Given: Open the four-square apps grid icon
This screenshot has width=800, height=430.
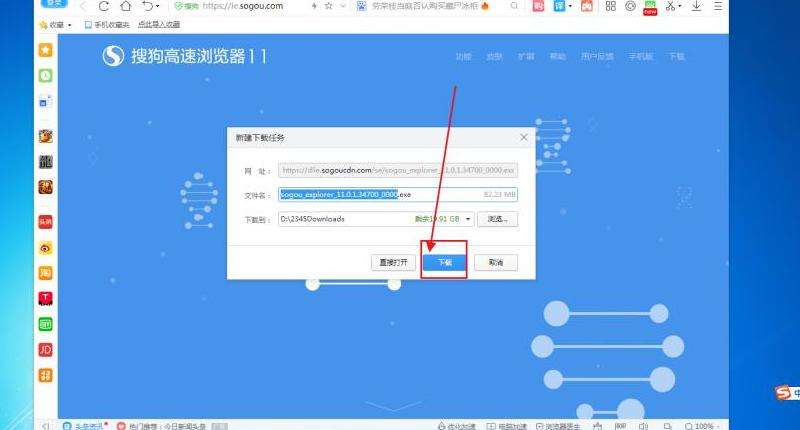Looking at the screenshot, I should pos(610,6).
